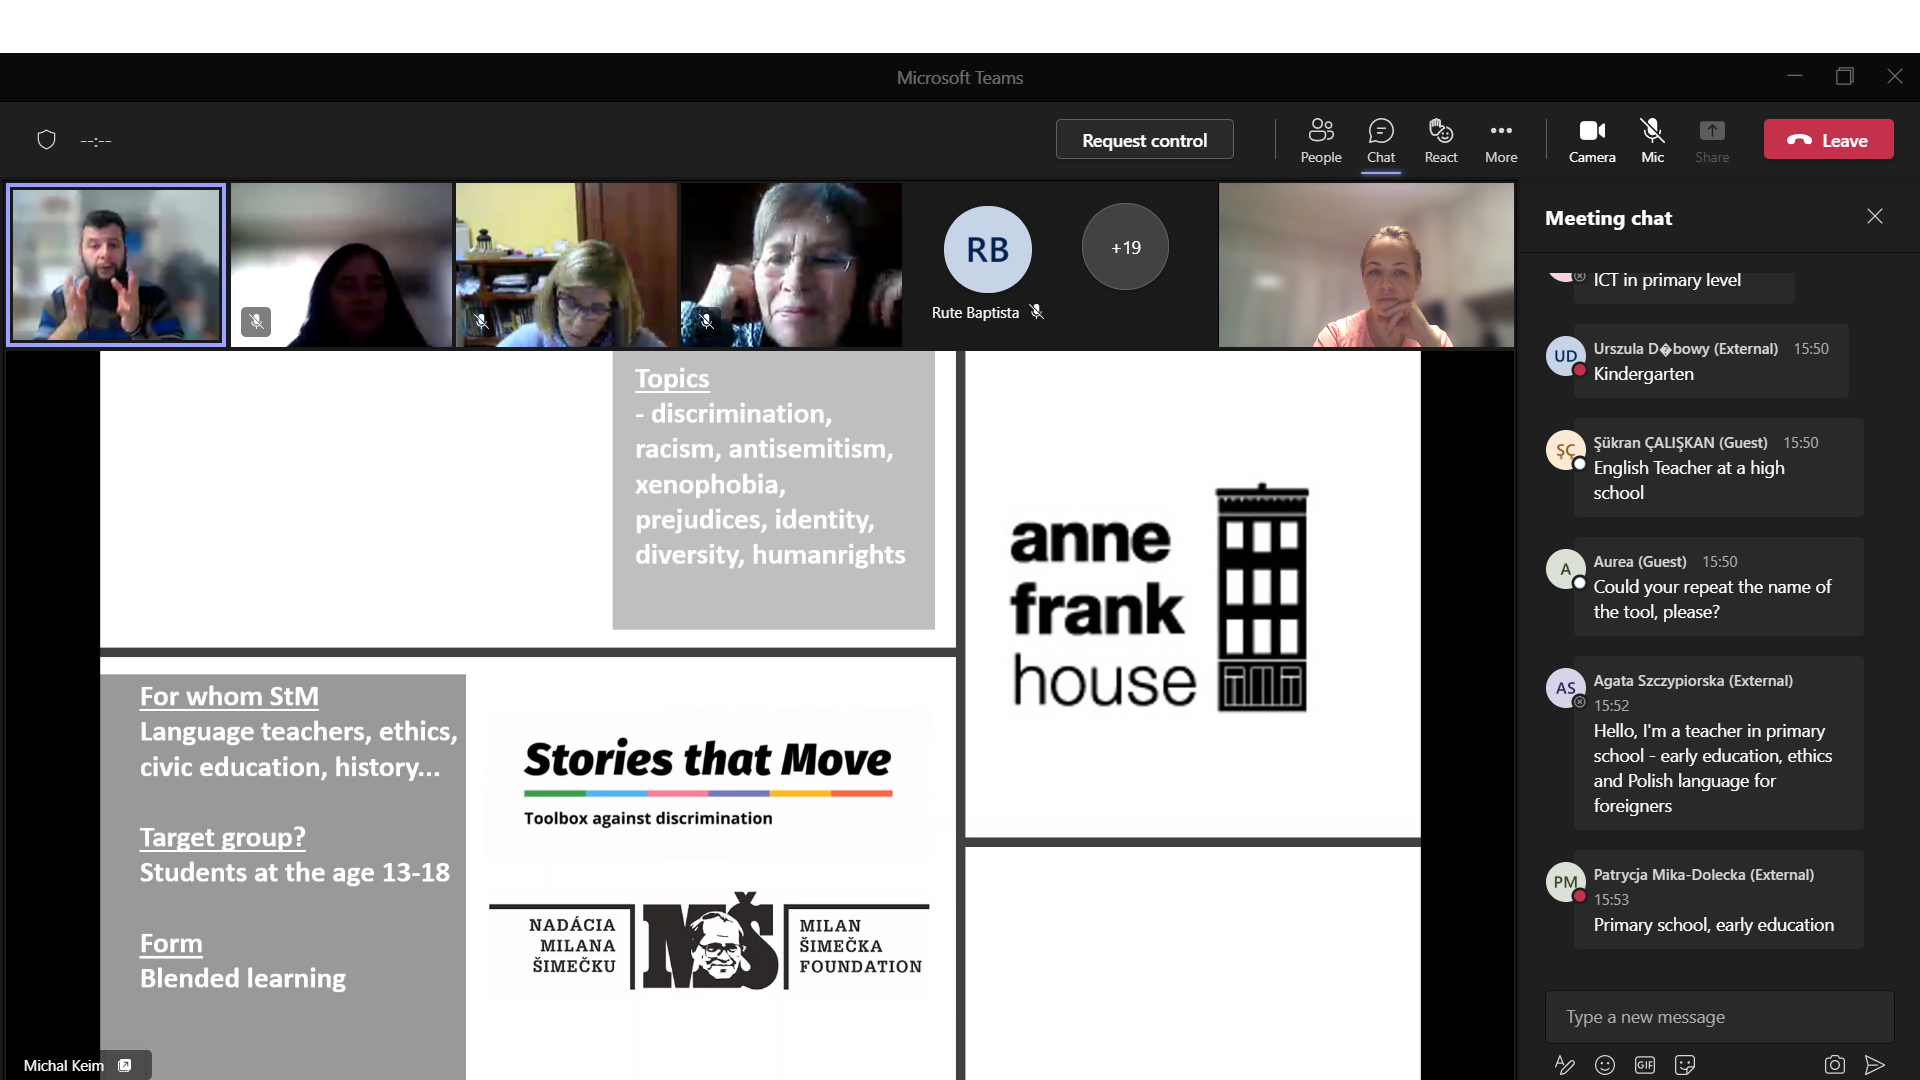Click Agata Szczypiorska's 'Hello, I'm a teacher' message
This screenshot has width=1920, height=1080.
click(x=1712, y=768)
